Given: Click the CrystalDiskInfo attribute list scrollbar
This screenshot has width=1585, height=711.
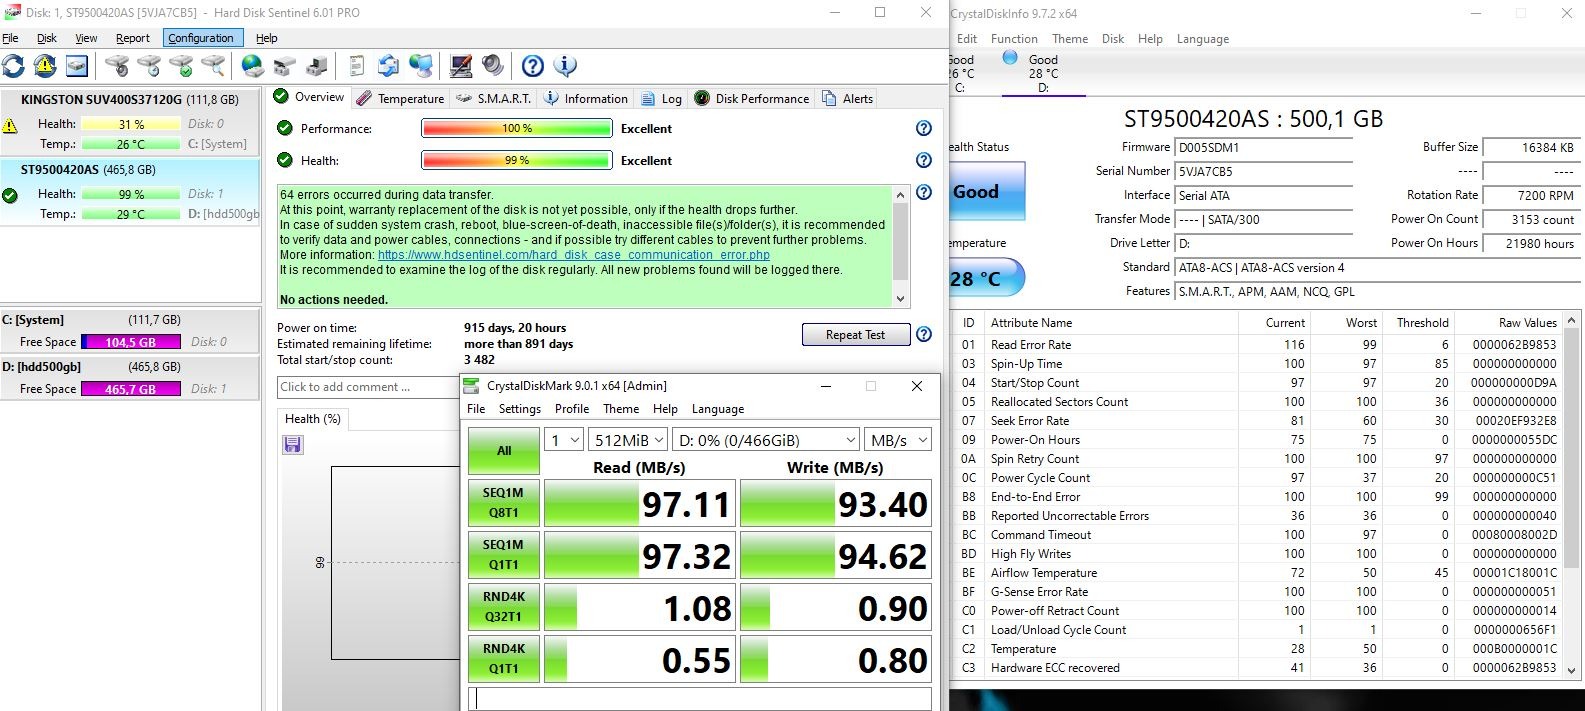Looking at the screenshot, I should coord(1571,495).
